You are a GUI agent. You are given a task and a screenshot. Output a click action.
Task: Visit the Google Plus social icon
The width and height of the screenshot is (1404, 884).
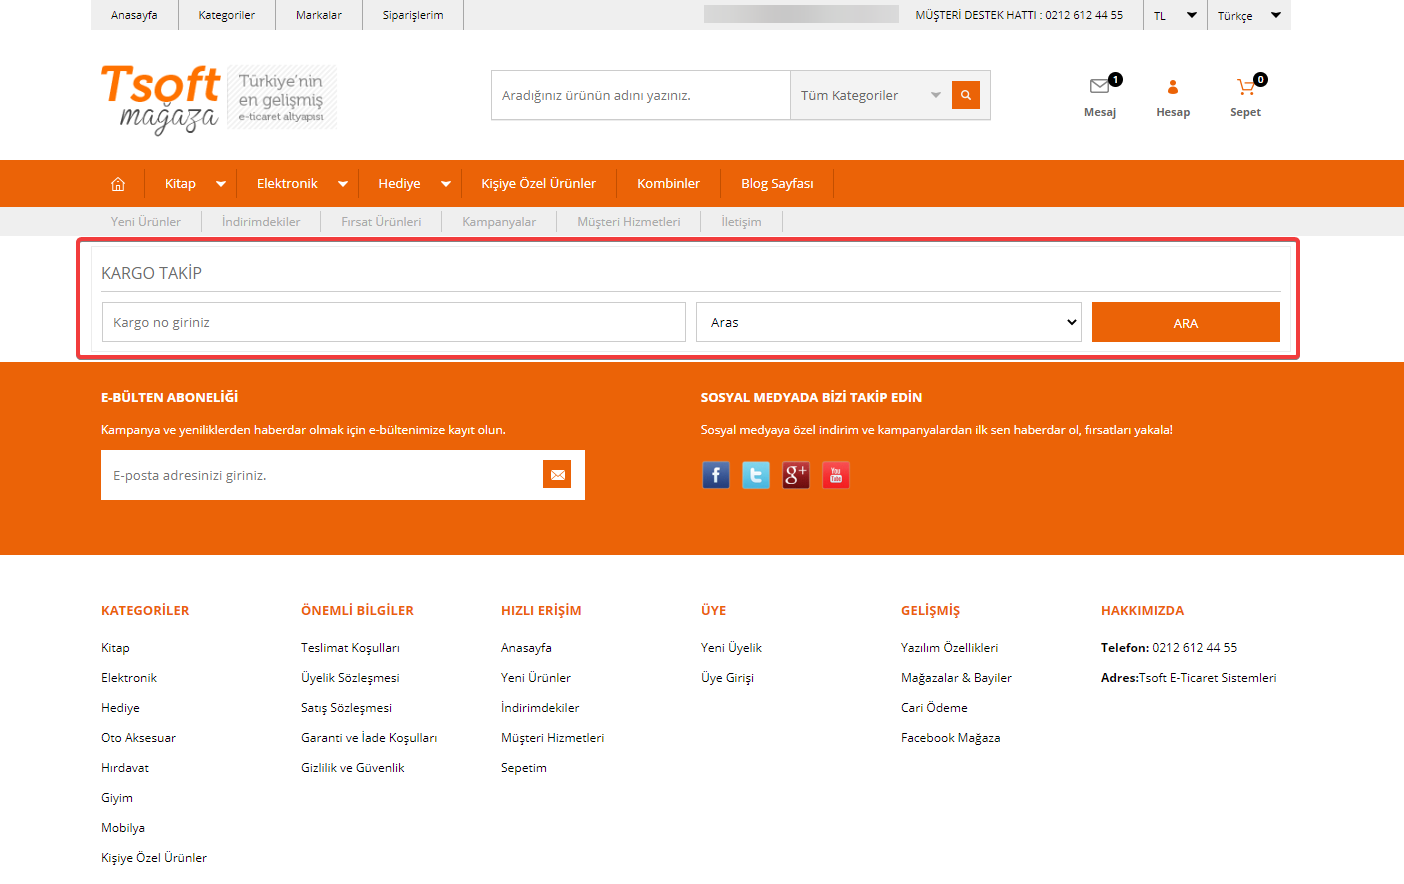click(x=796, y=475)
